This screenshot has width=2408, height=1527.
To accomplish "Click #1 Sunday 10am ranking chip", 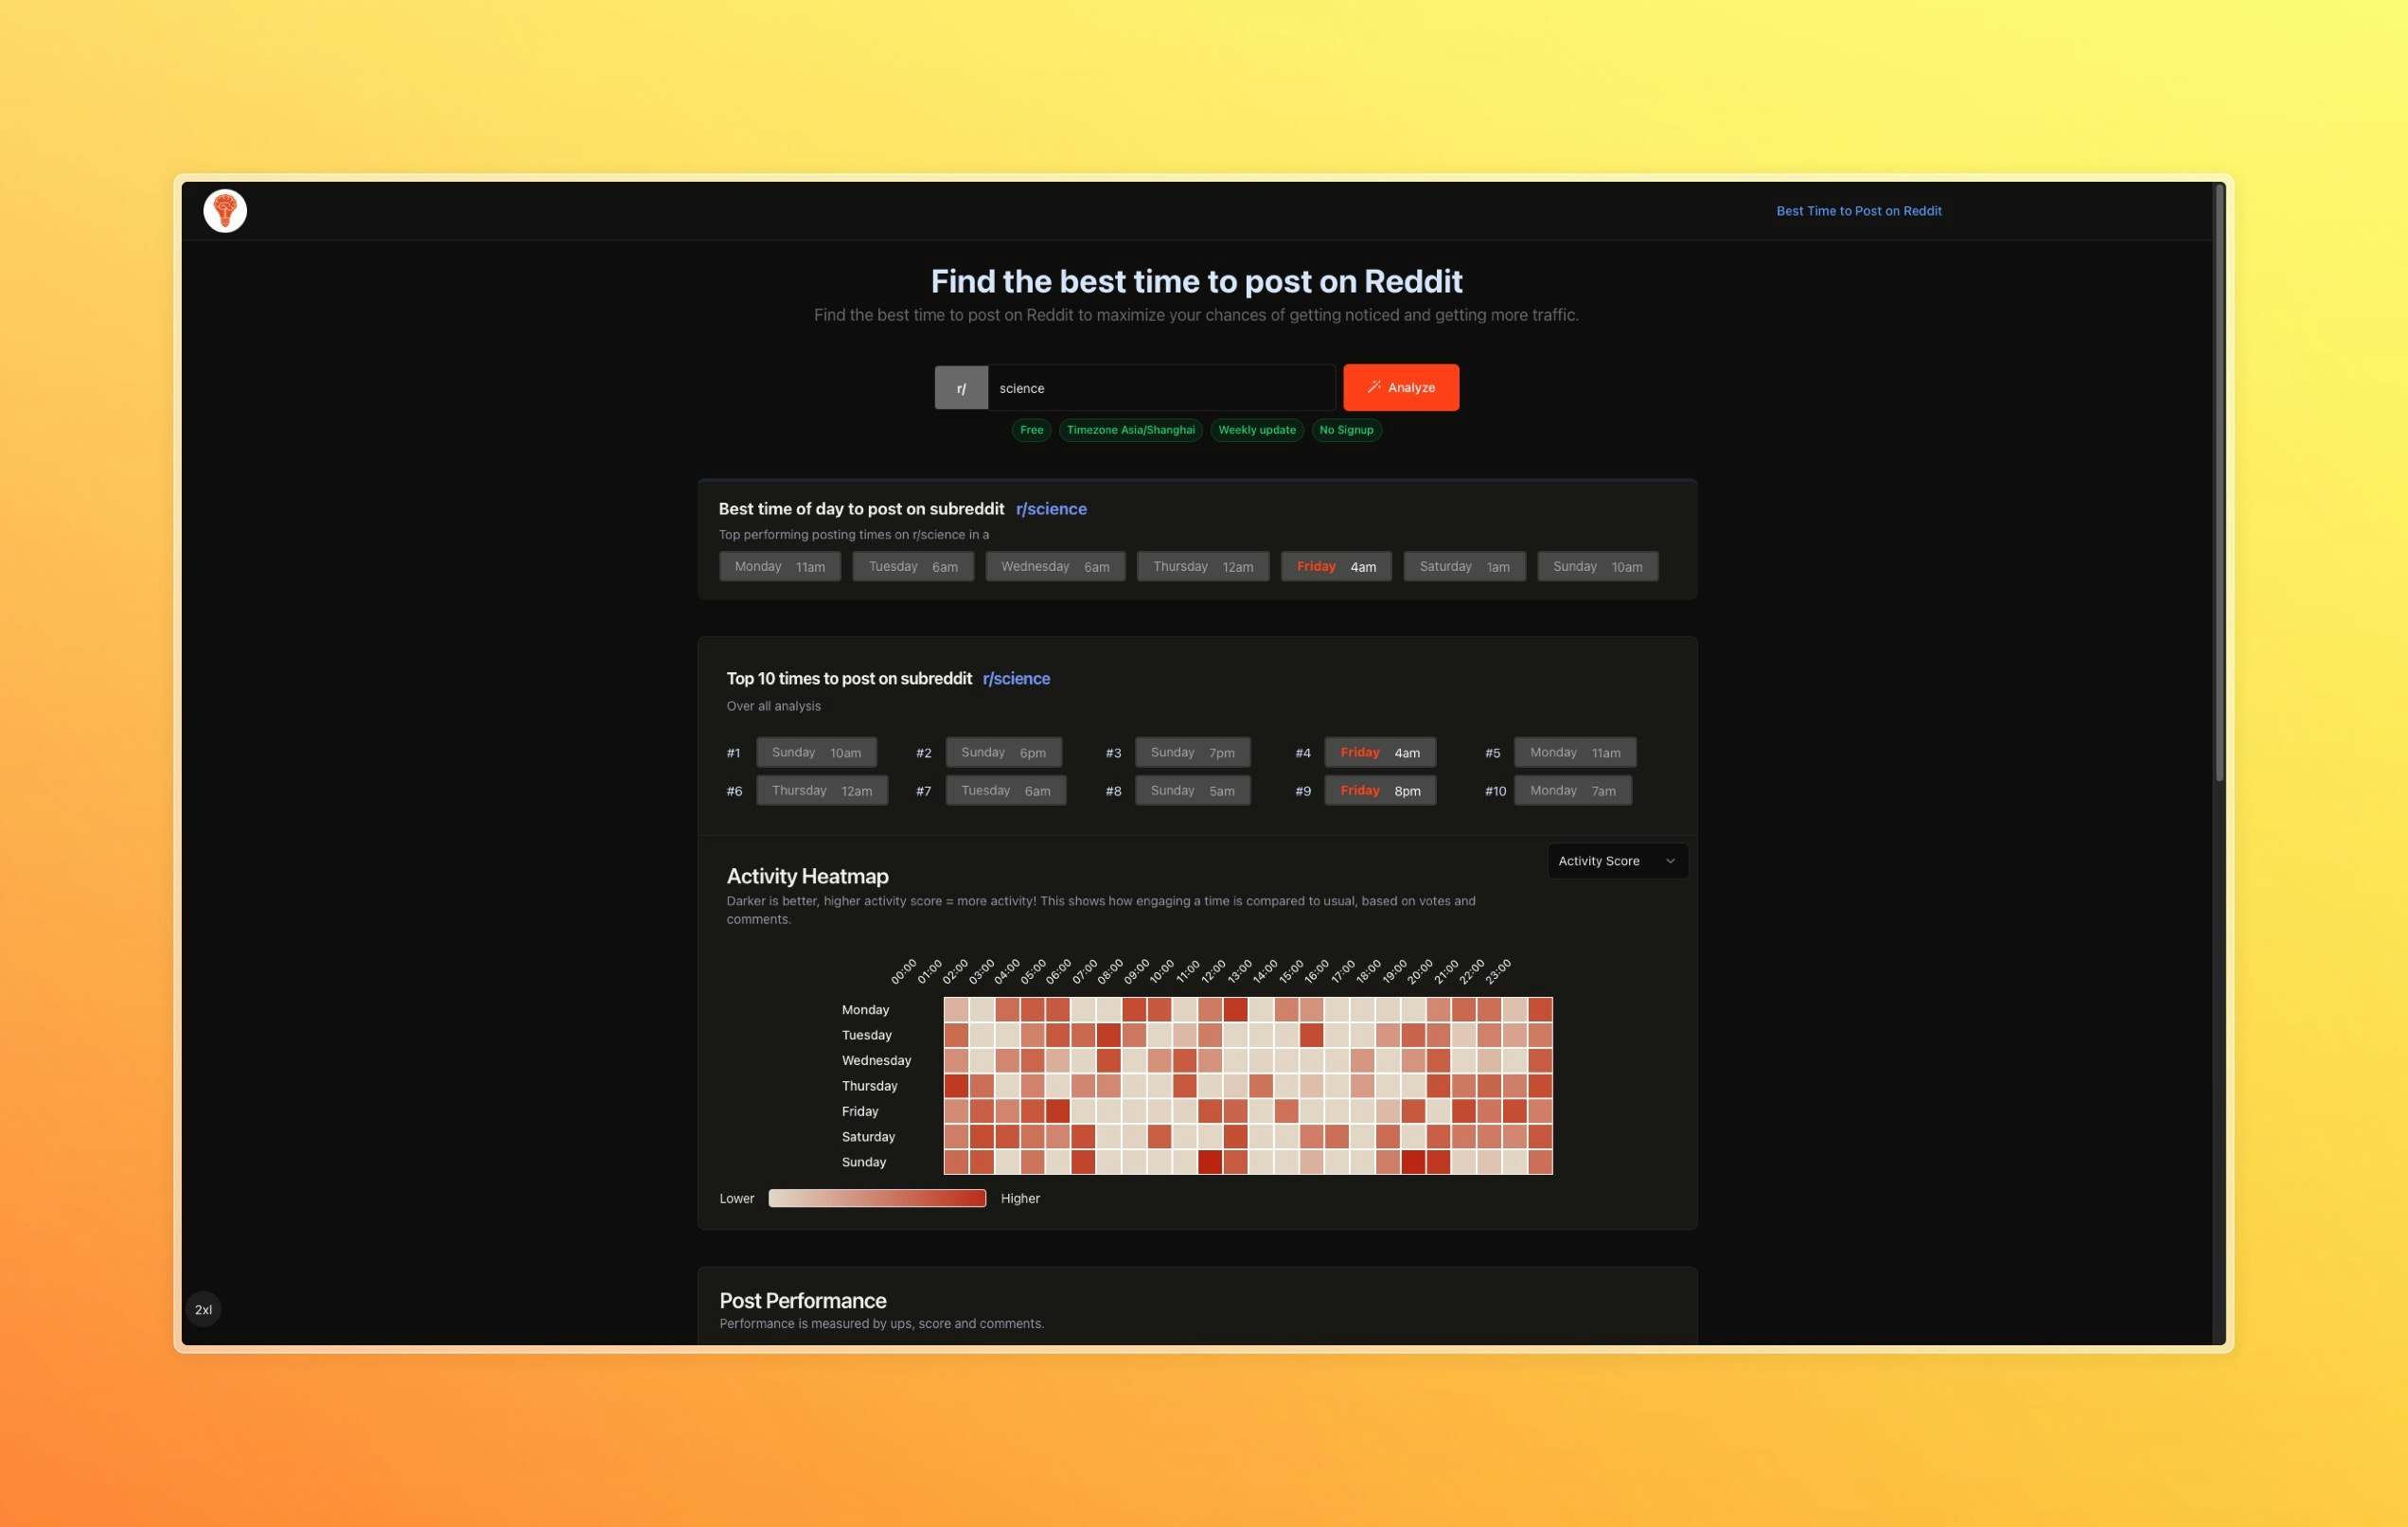I will tap(816, 753).
